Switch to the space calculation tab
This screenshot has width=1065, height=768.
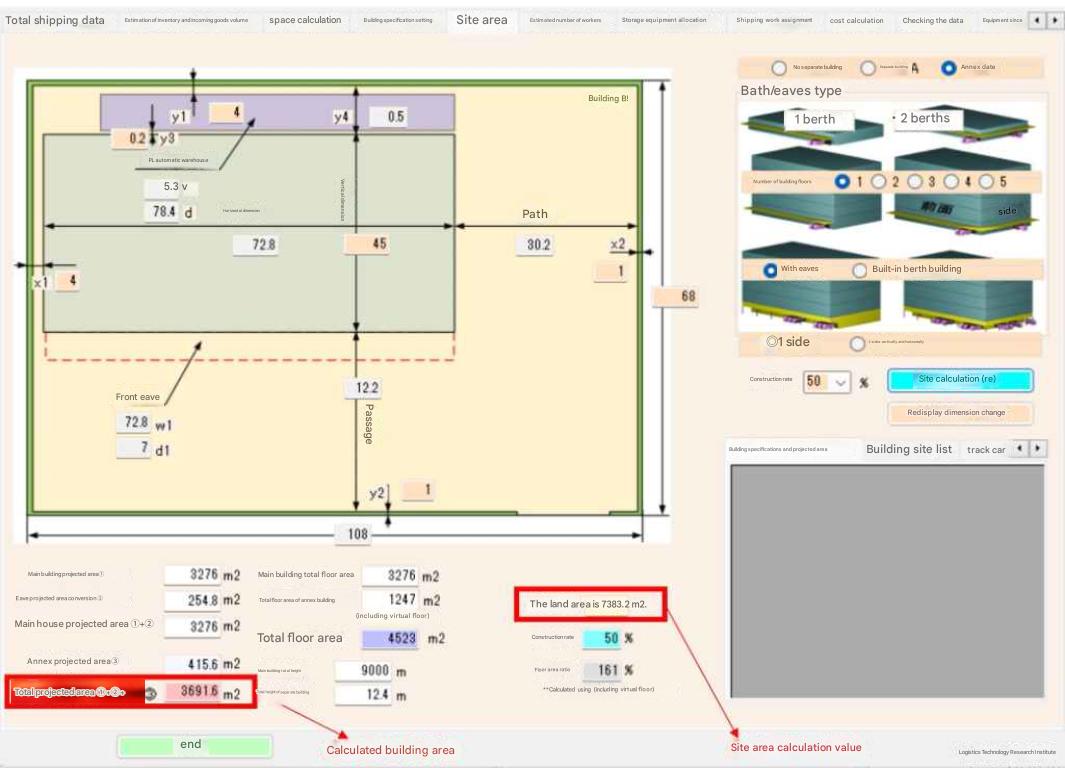point(305,20)
